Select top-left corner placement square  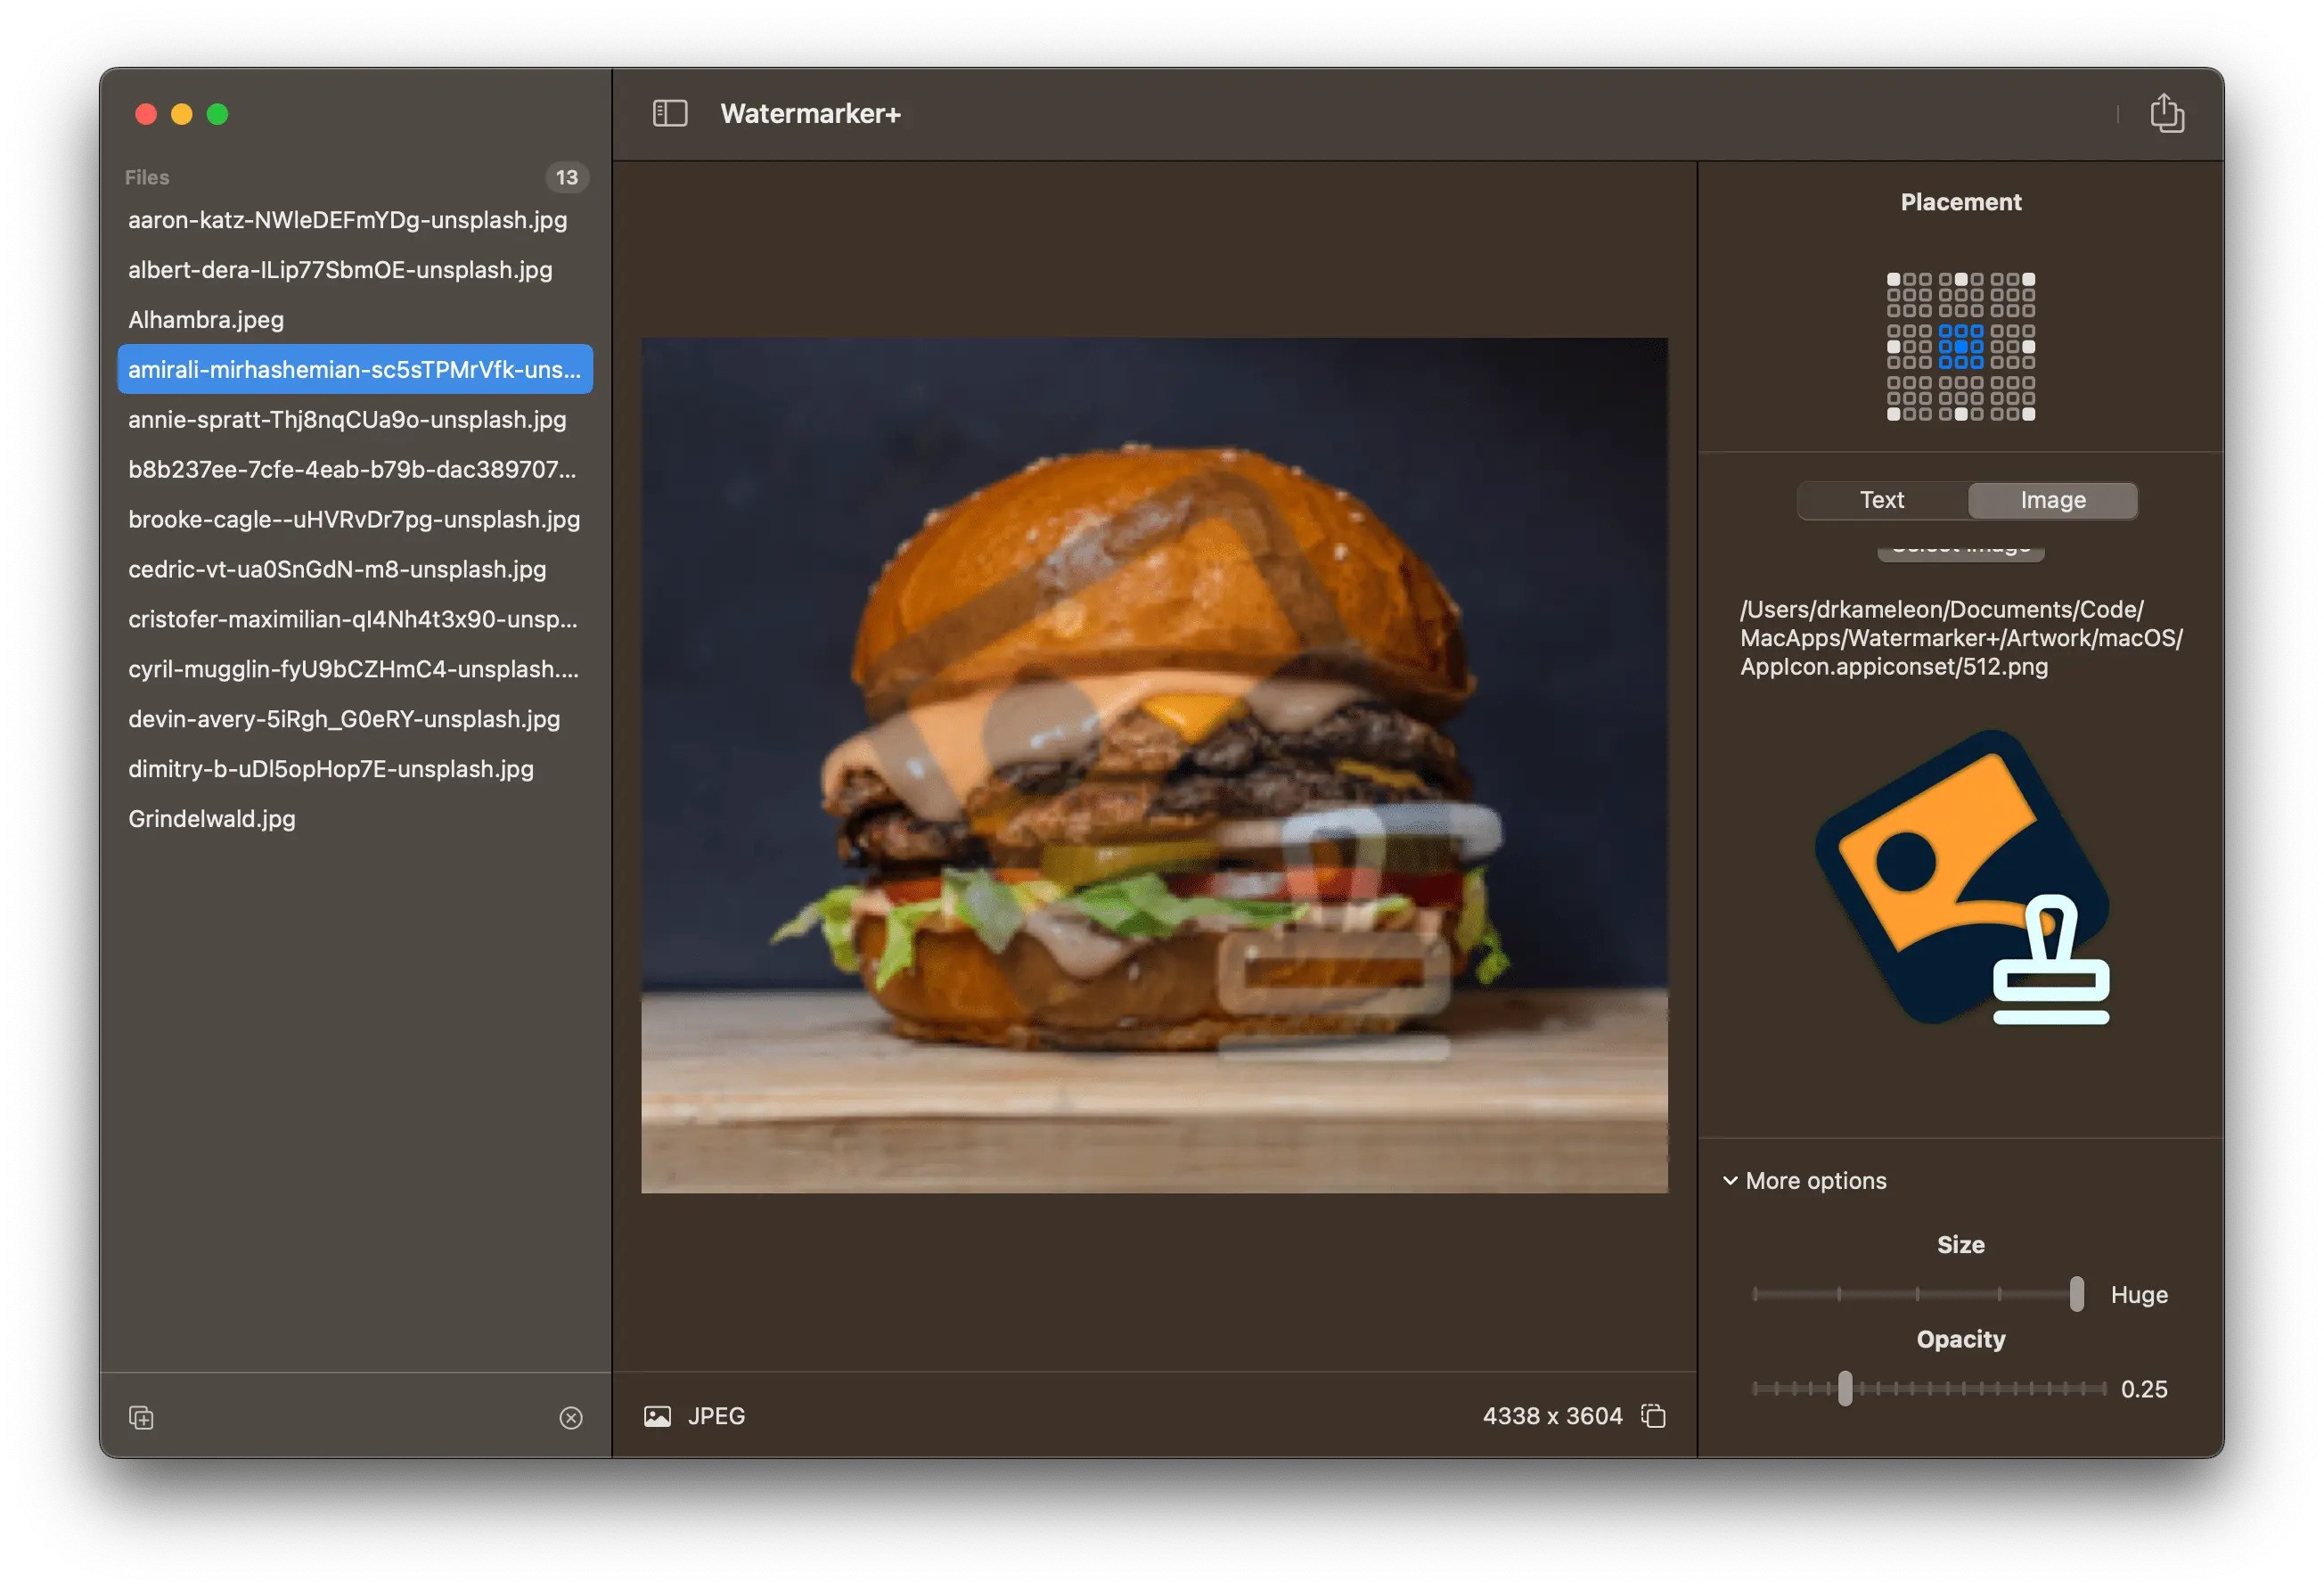tap(1893, 279)
